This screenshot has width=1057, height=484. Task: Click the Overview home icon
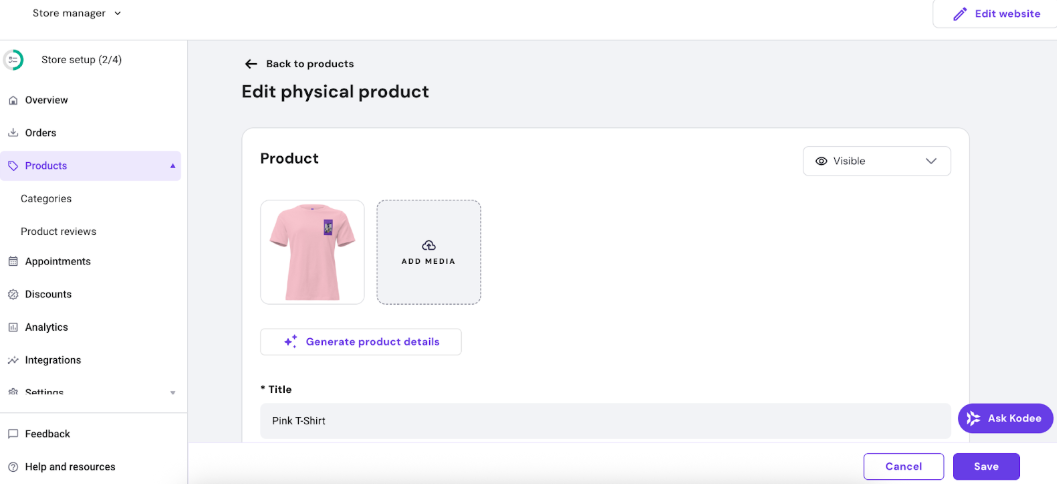point(13,100)
